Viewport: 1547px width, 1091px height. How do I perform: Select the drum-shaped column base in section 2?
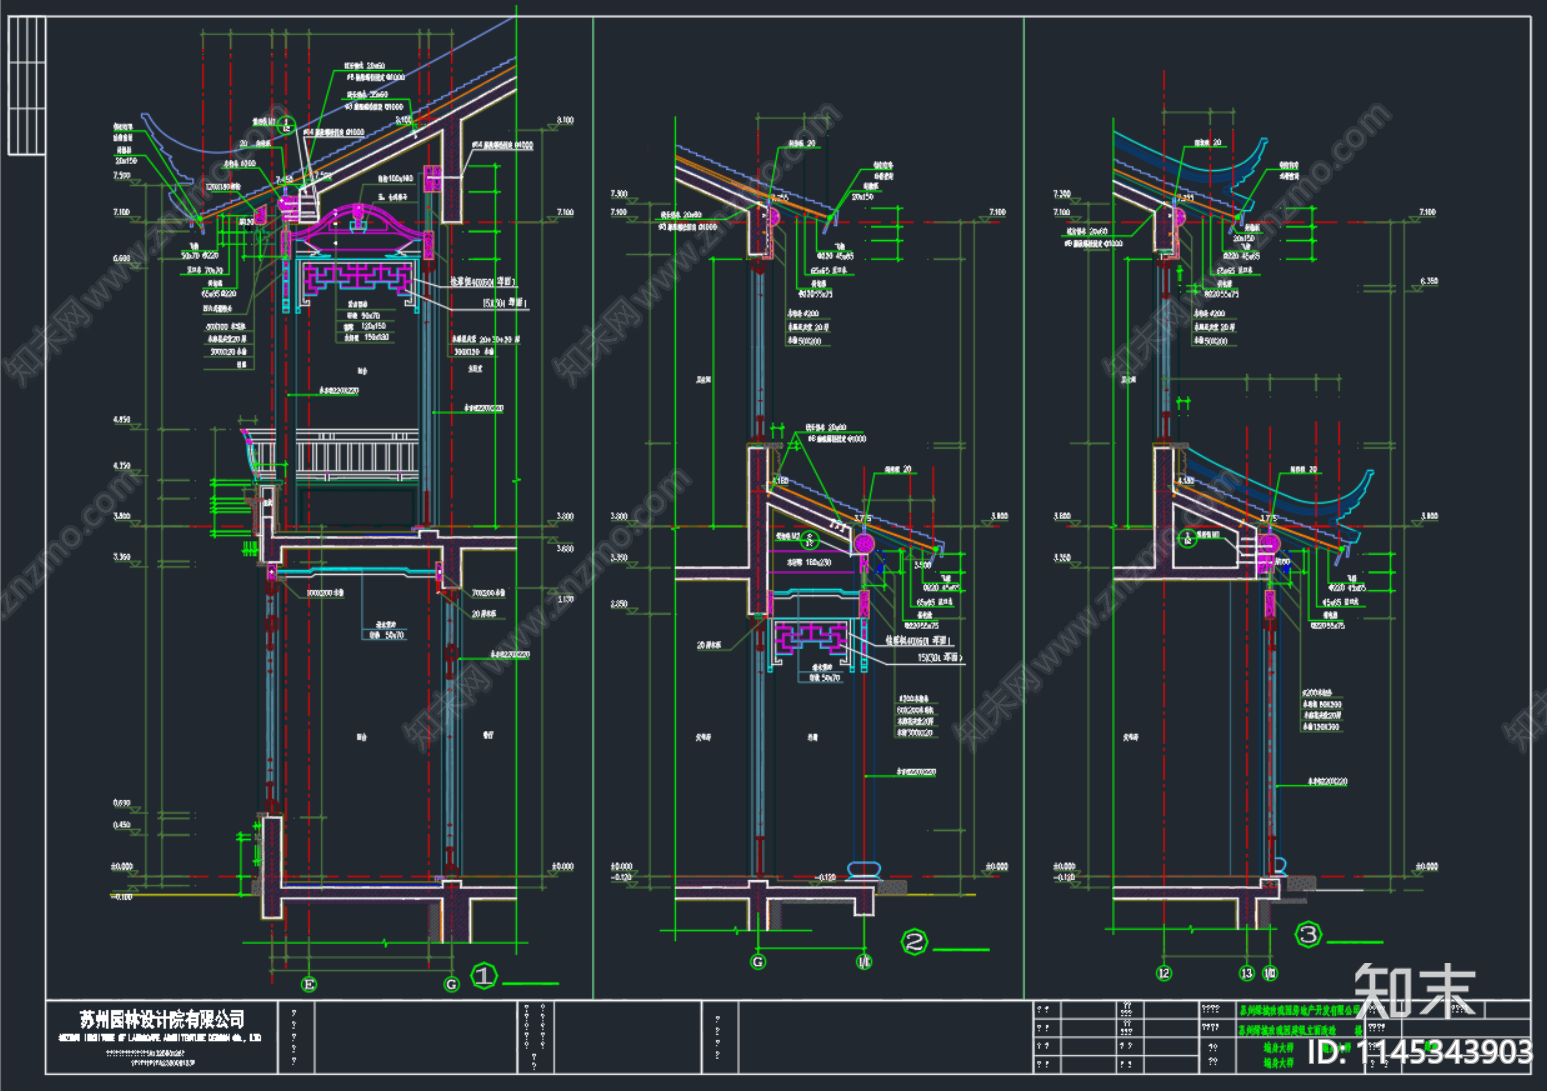point(864,870)
